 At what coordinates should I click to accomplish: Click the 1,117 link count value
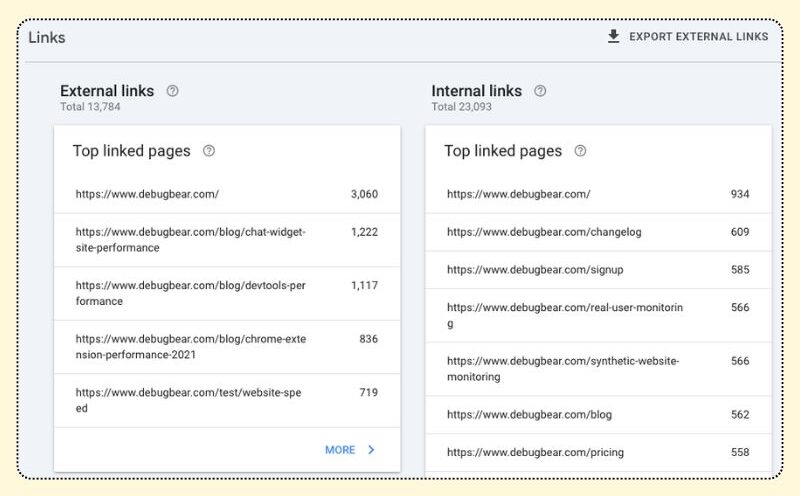coord(364,286)
